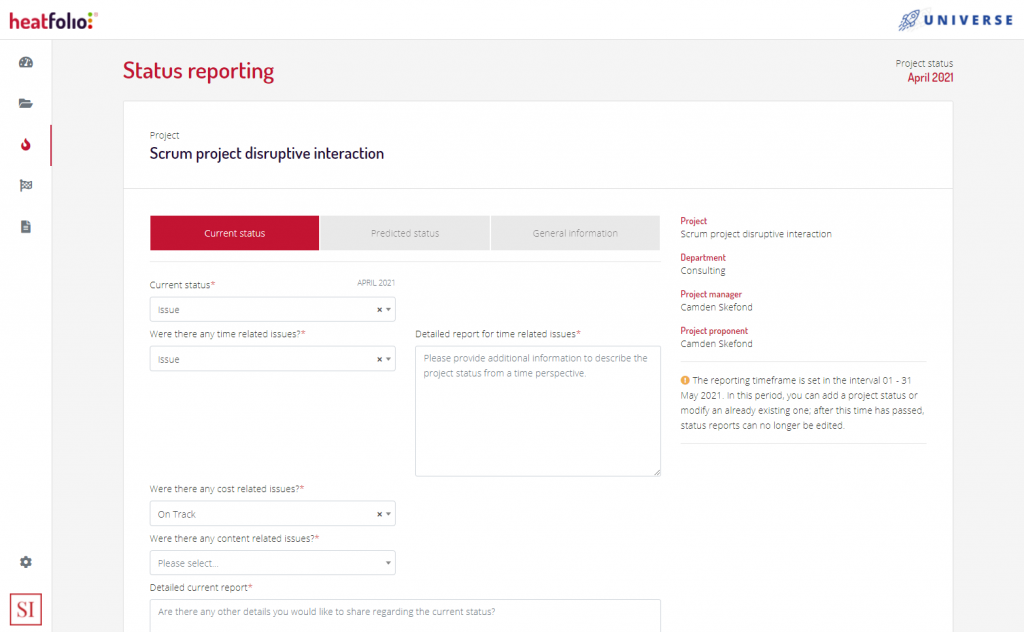The width and height of the screenshot is (1024, 632).
Task: Open the Current status dropdown showing Issue
Action: click(x=272, y=309)
